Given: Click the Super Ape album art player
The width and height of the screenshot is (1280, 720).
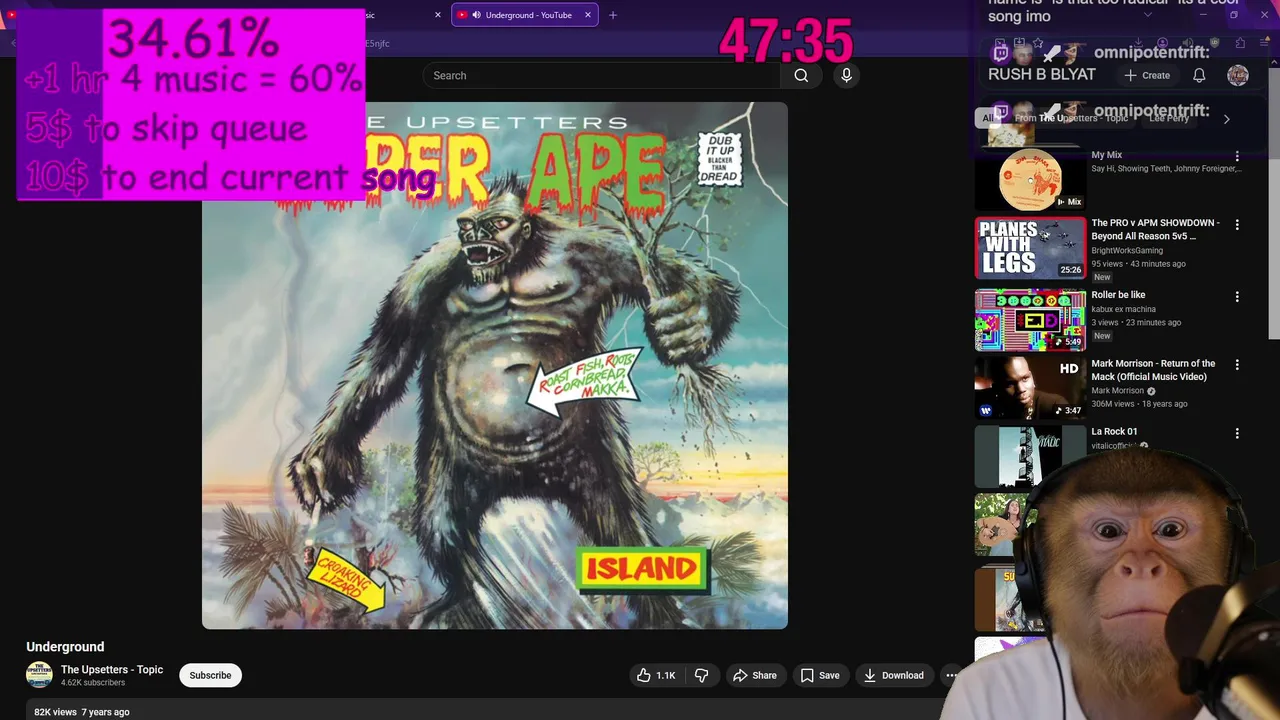Looking at the screenshot, I should click(495, 365).
